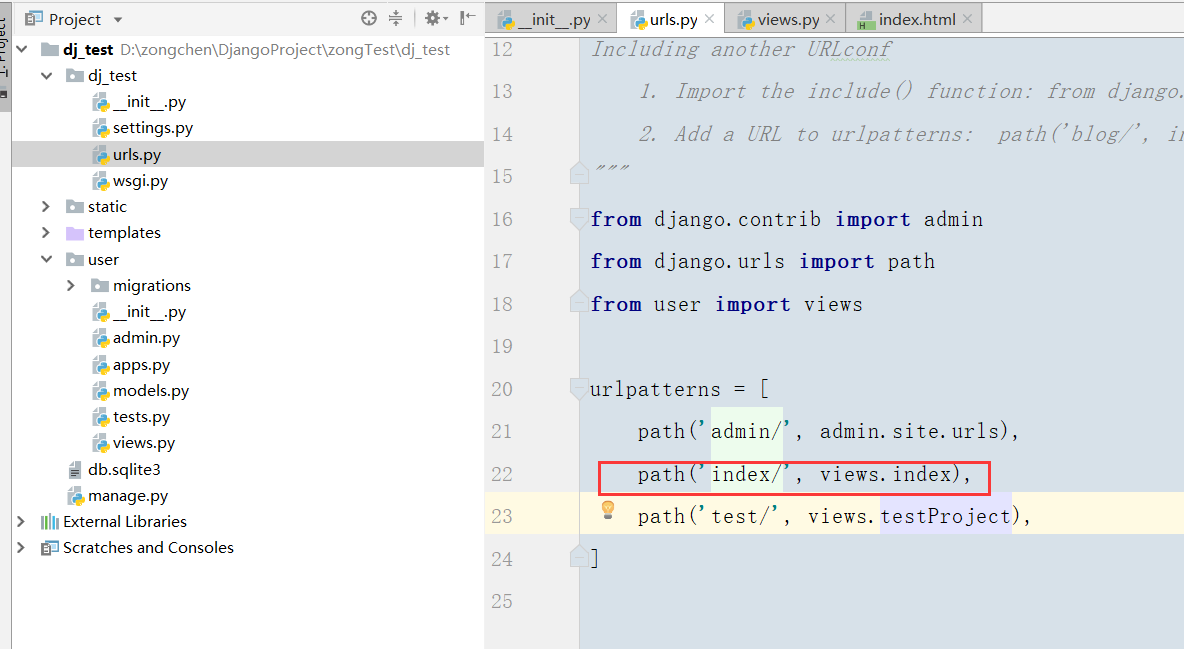The image size is (1184, 649).
Task: Expand the static folder
Action: pos(45,206)
